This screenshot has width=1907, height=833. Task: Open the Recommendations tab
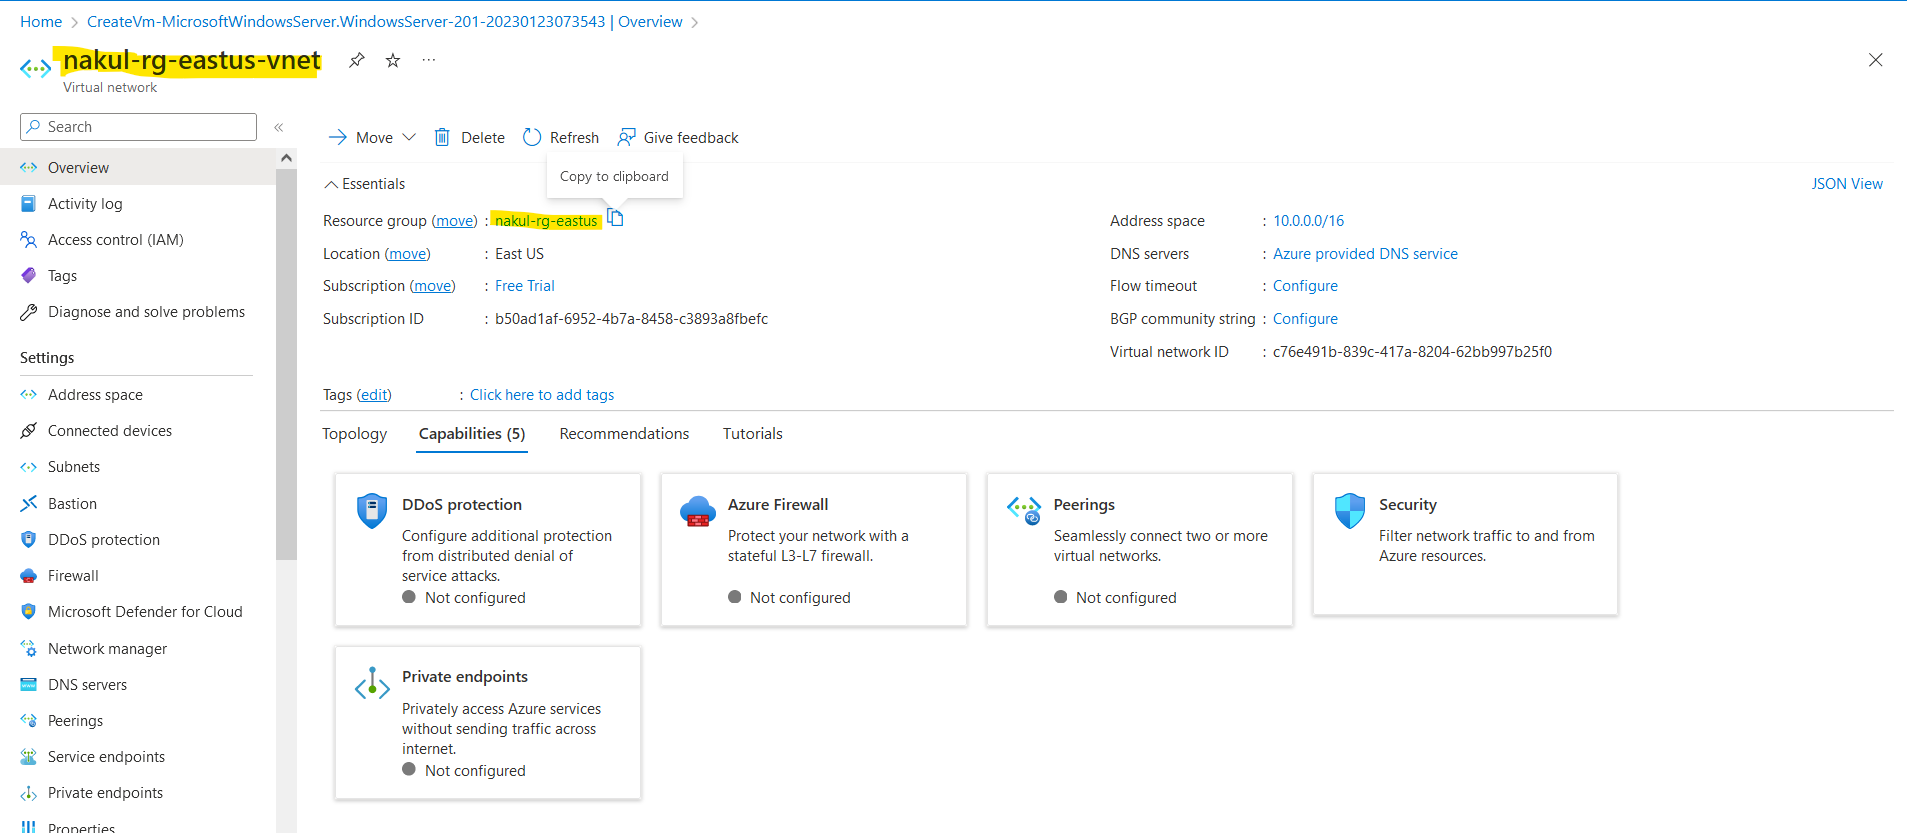[624, 434]
